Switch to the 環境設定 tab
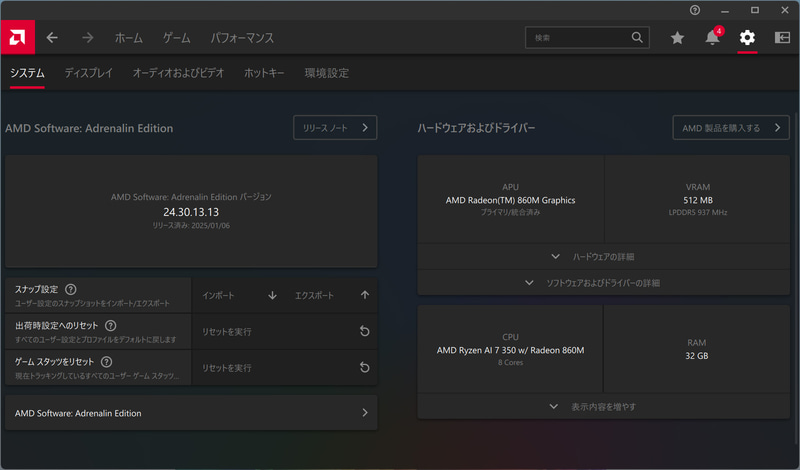Screen dimensions: 800x470 (x=327, y=73)
